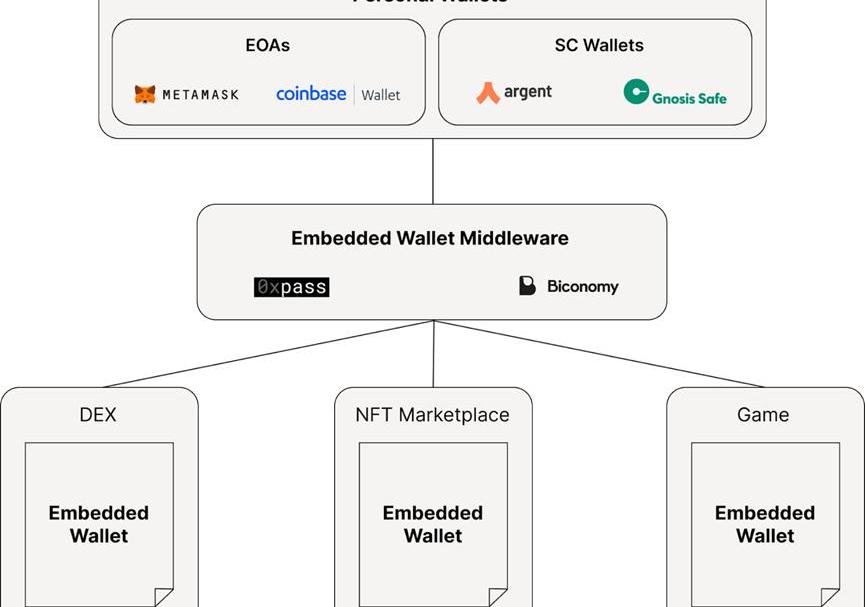
Task: Click the Biconomy name text
Action: pyautogui.click(x=582, y=287)
